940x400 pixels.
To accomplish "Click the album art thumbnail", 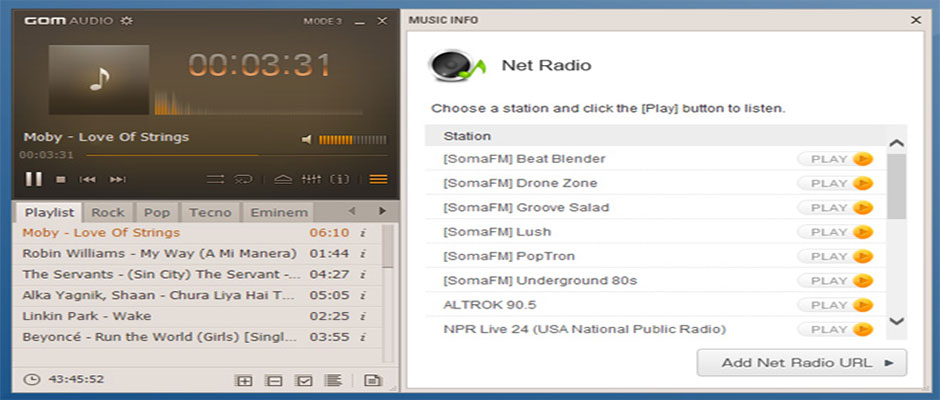I will [99, 79].
